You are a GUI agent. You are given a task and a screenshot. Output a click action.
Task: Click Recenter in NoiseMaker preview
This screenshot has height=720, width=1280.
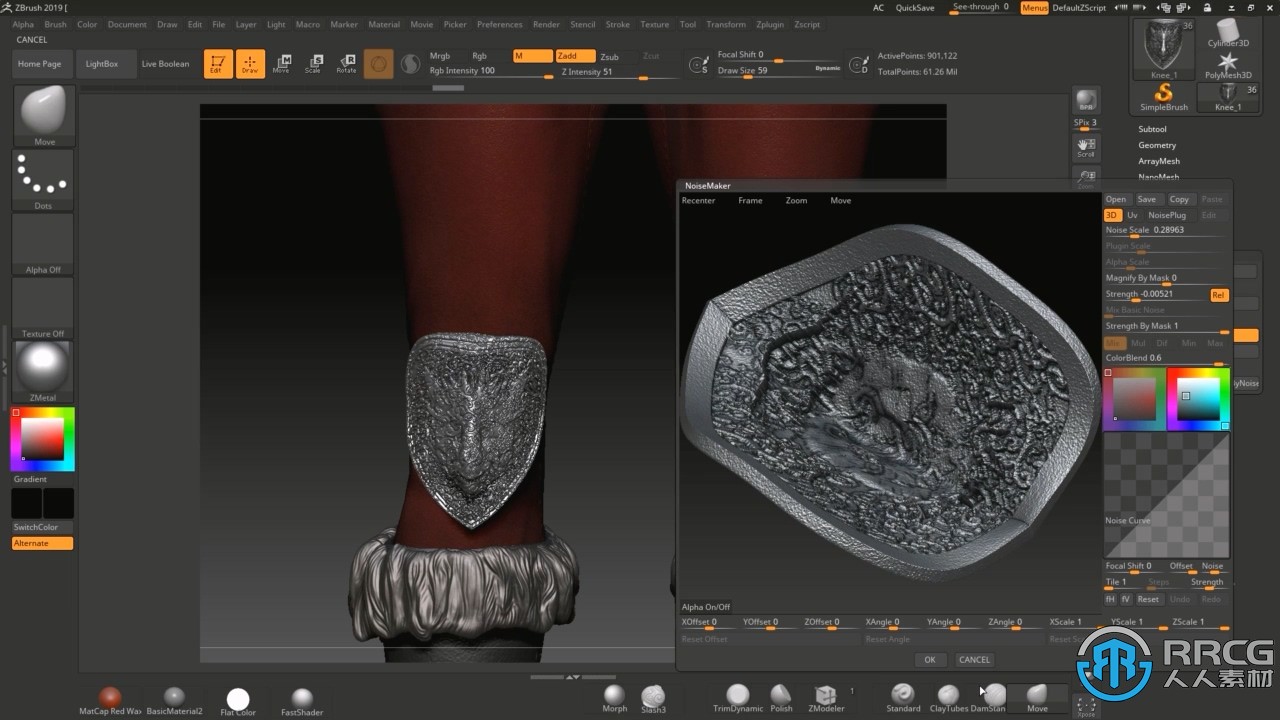click(698, 201)
